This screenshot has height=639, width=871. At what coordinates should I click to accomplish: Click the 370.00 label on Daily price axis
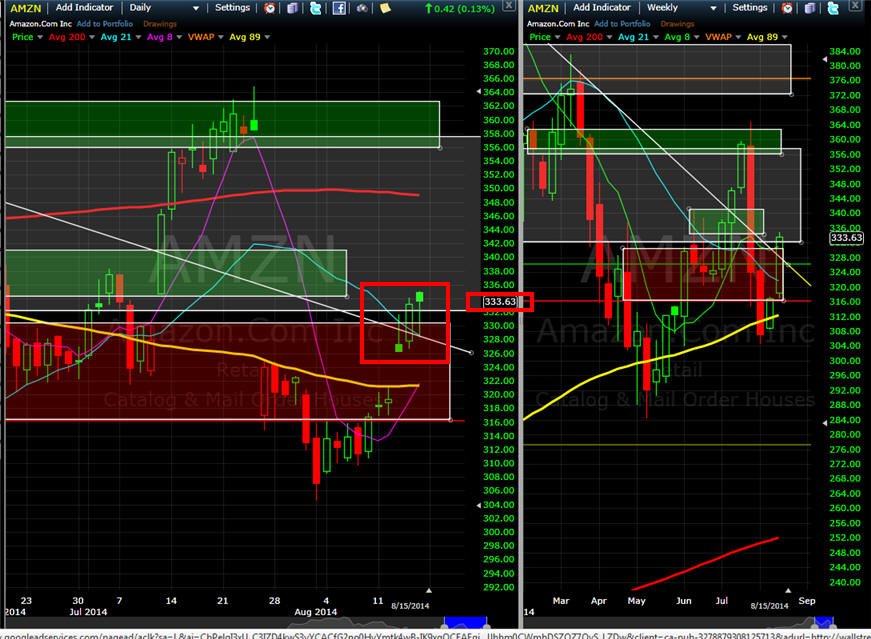point(499,51)
